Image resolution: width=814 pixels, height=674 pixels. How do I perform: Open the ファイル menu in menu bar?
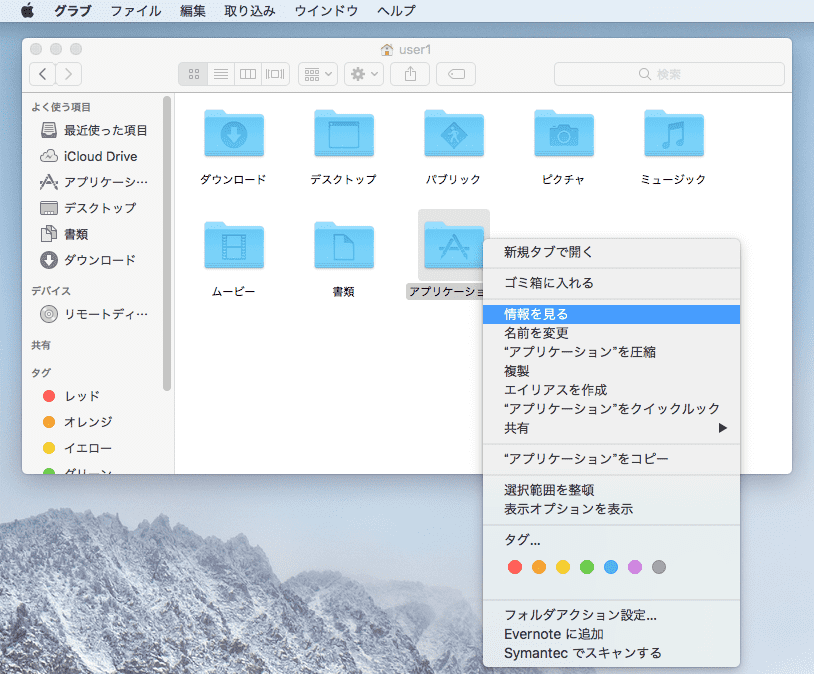pyautogui.click(x=136, y=11)
